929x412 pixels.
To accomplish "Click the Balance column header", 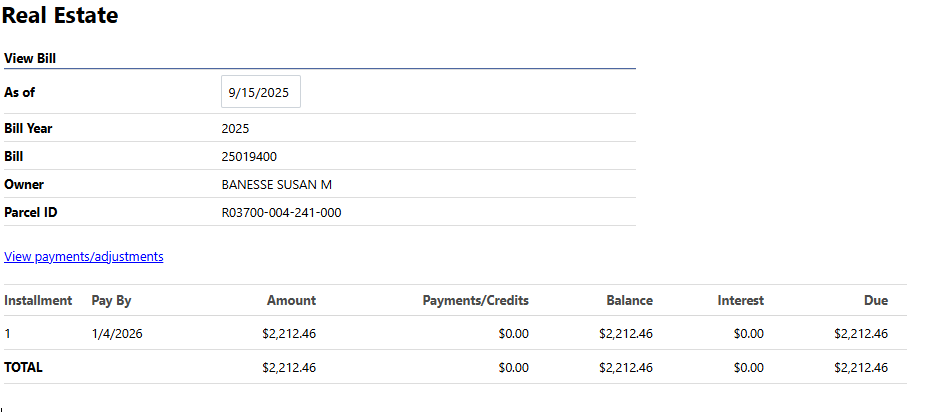I will (x=629, y=300).
